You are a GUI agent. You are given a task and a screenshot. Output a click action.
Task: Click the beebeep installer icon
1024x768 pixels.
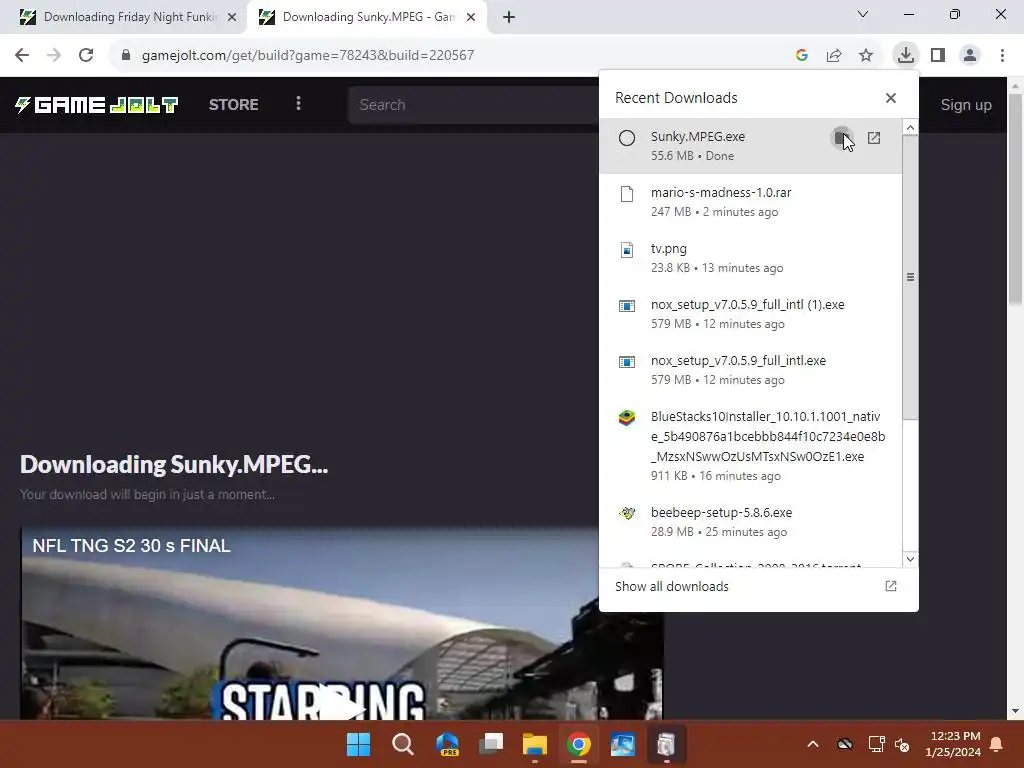pos(627,513)
